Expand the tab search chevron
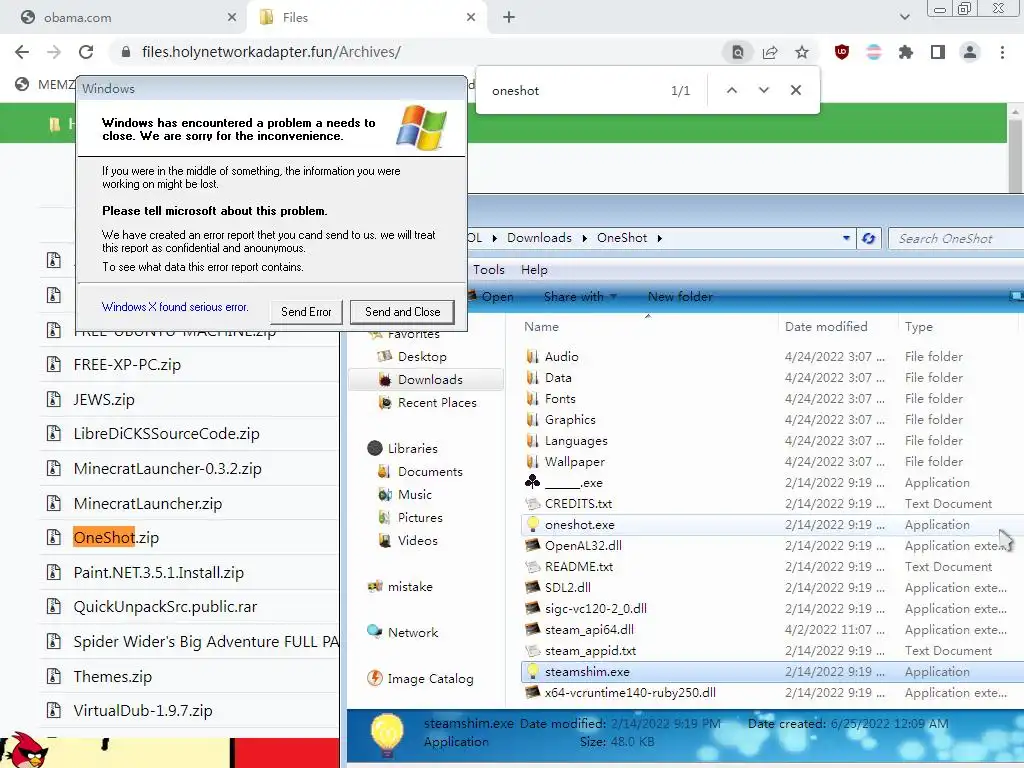1024x768 pixels. click(x=904, y=18)
